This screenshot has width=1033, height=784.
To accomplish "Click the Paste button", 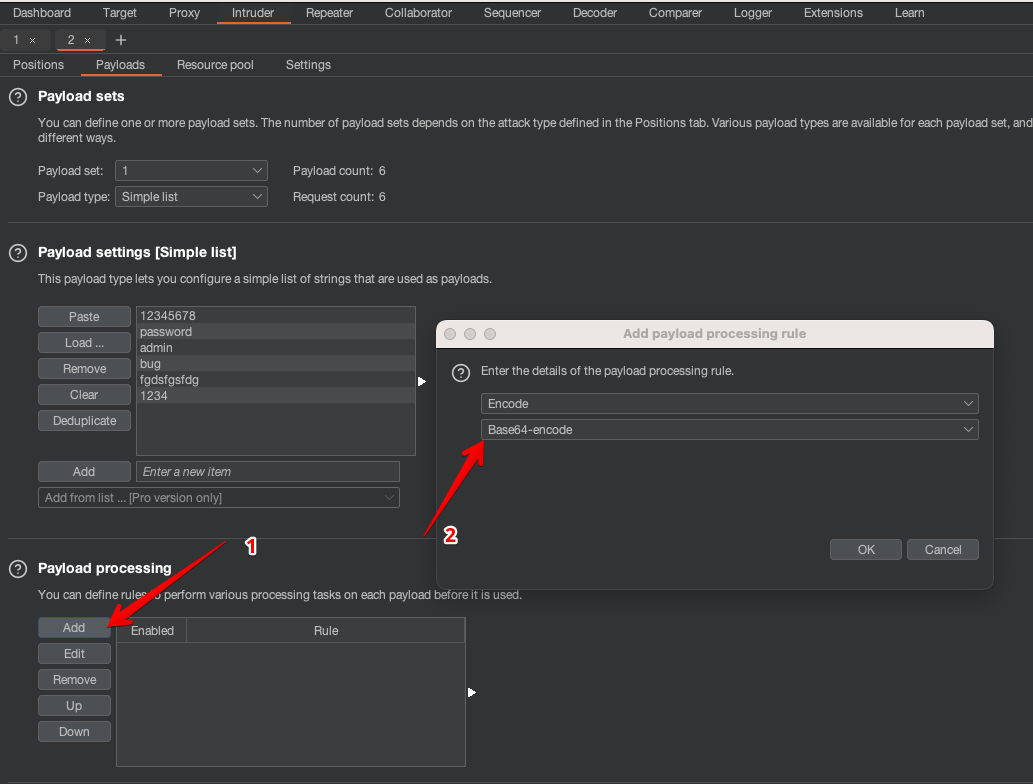I will click(x=84, y=317).
